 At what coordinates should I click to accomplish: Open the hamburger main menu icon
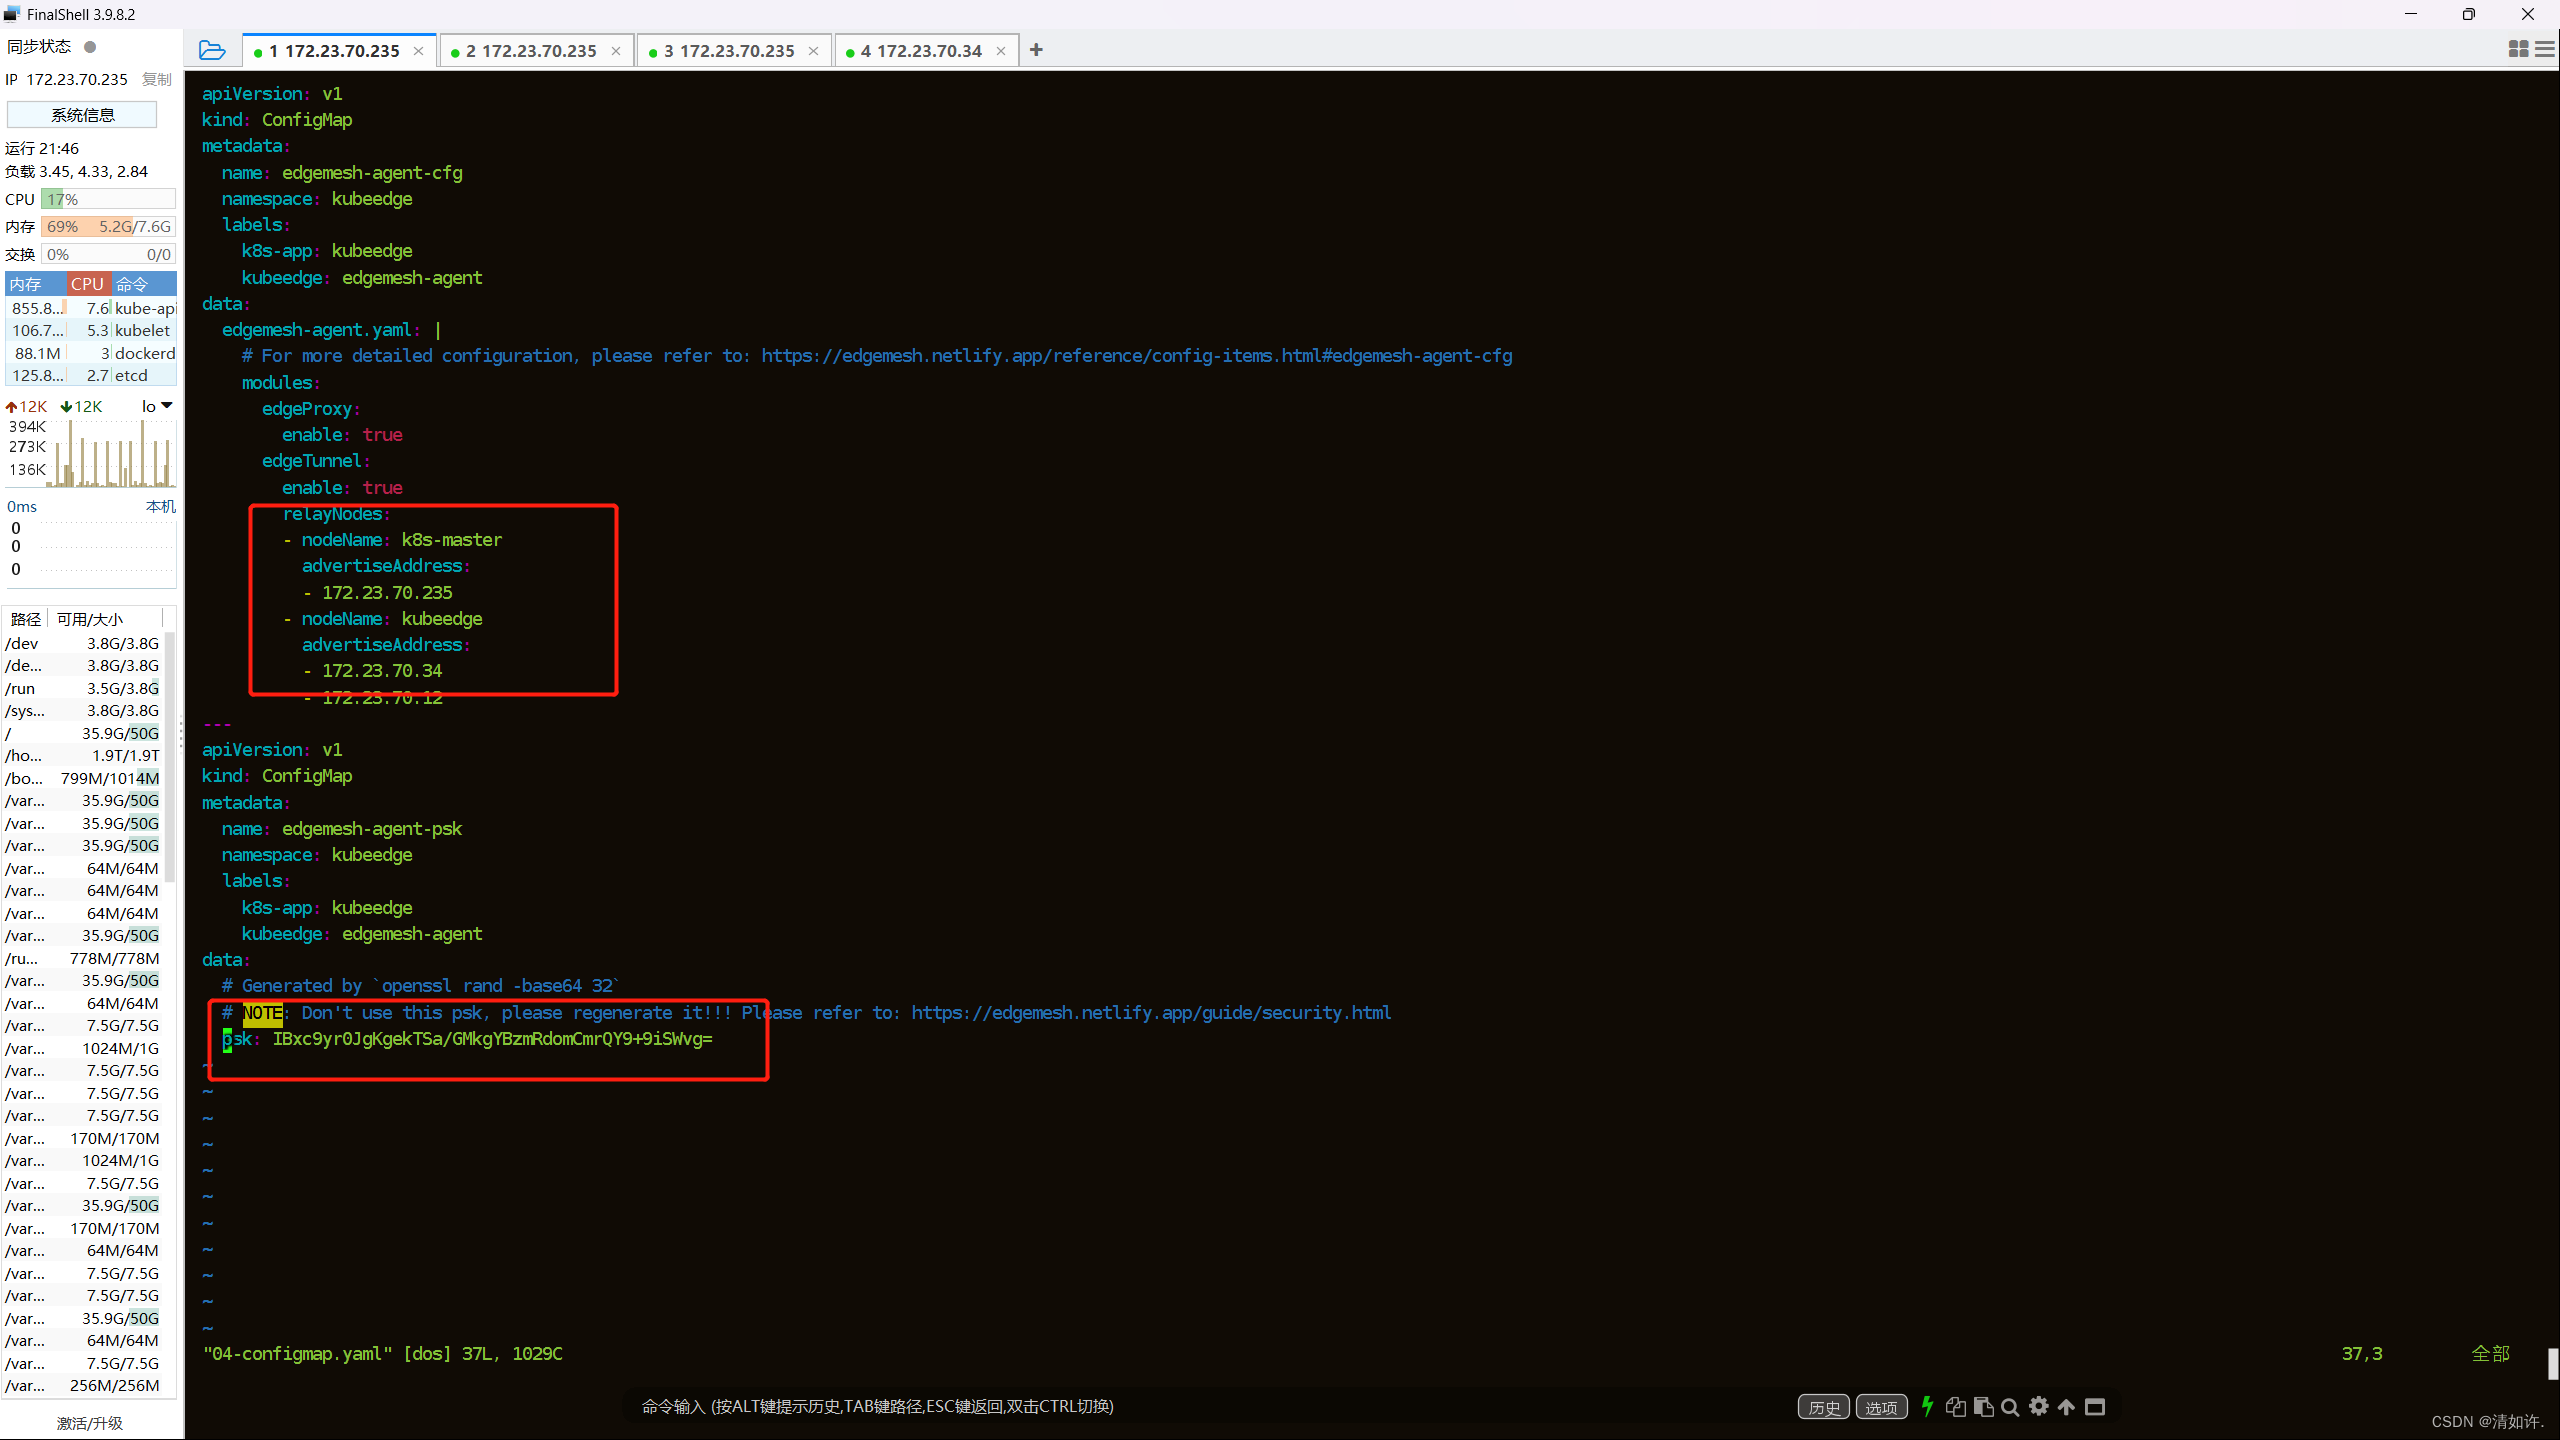click(2545, 49)
